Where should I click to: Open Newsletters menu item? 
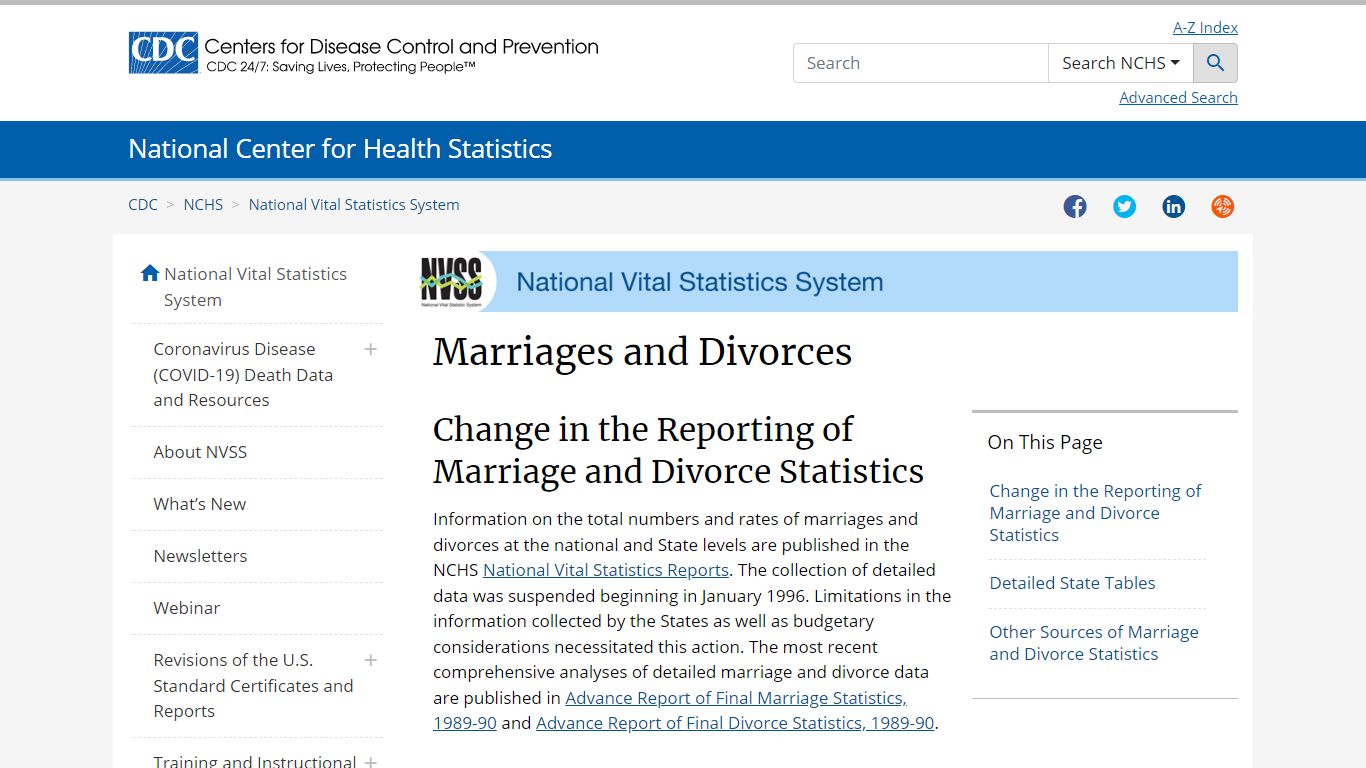tap(200, 556)
